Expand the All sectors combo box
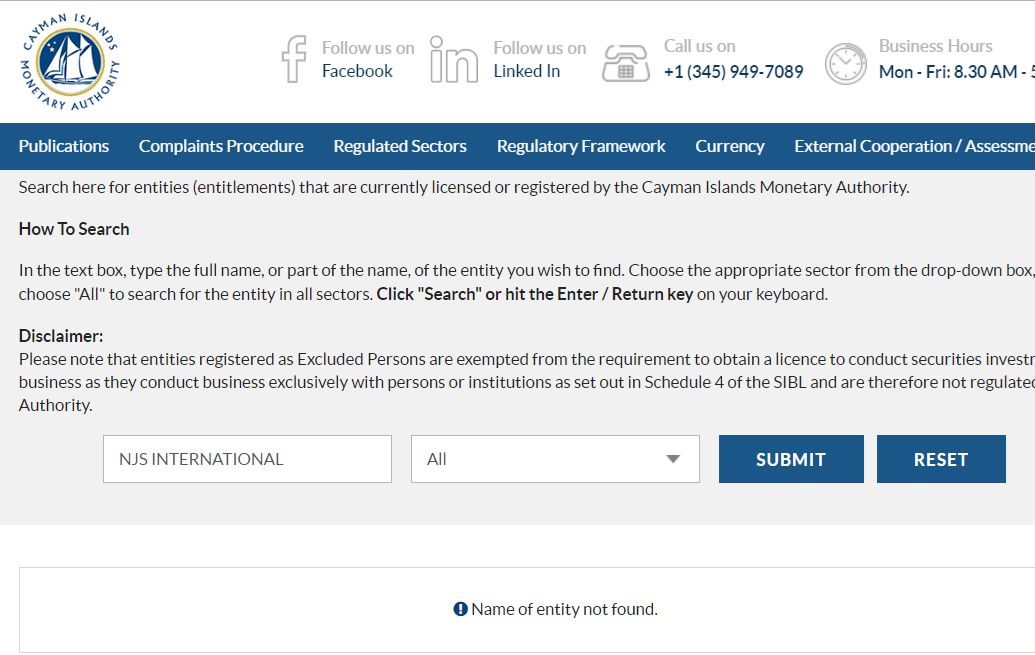This screenshot has width=1035, height=655. click(555, 459)
